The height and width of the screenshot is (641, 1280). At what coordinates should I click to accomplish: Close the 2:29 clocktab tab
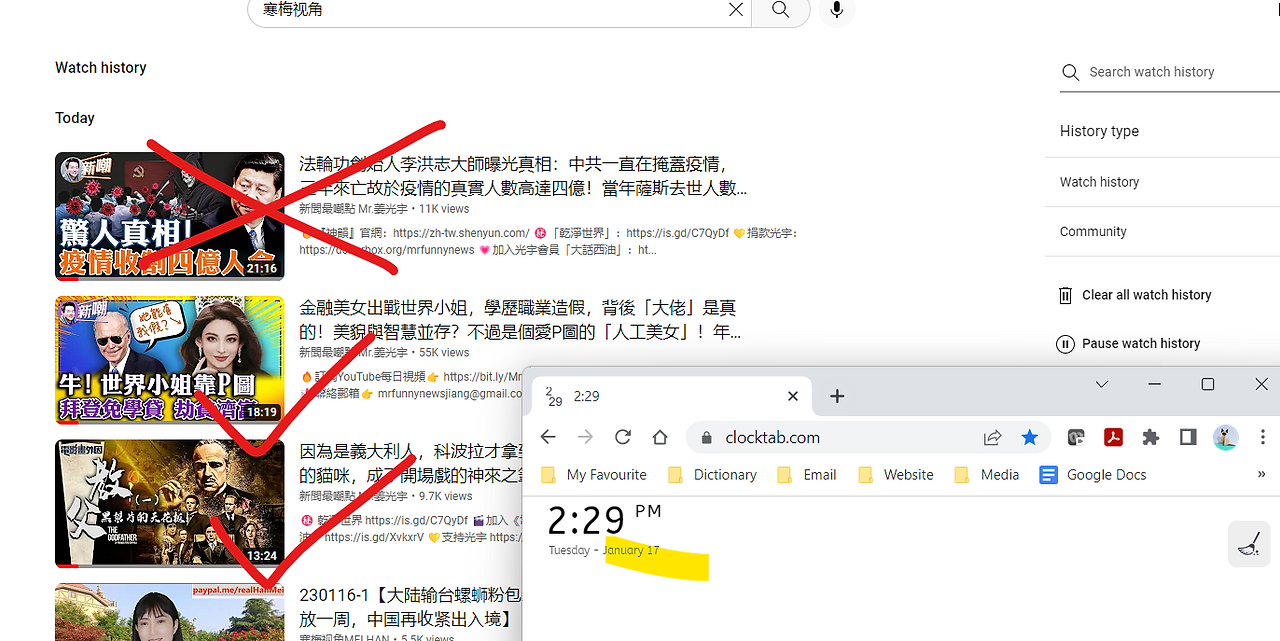793,396
